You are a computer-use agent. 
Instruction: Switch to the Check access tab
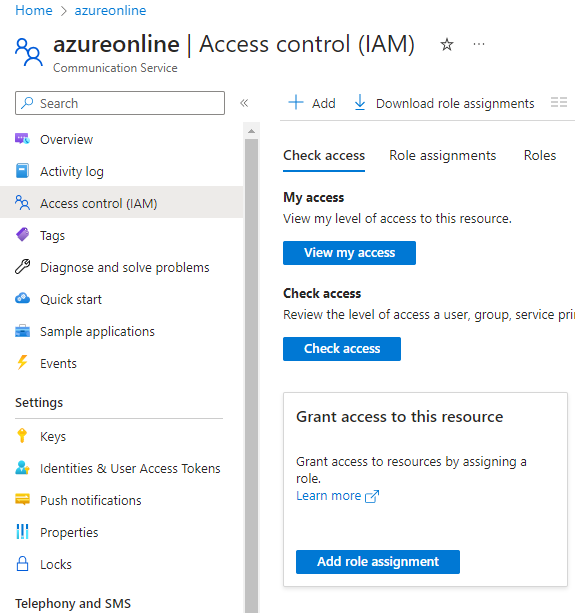coord(324,156)
